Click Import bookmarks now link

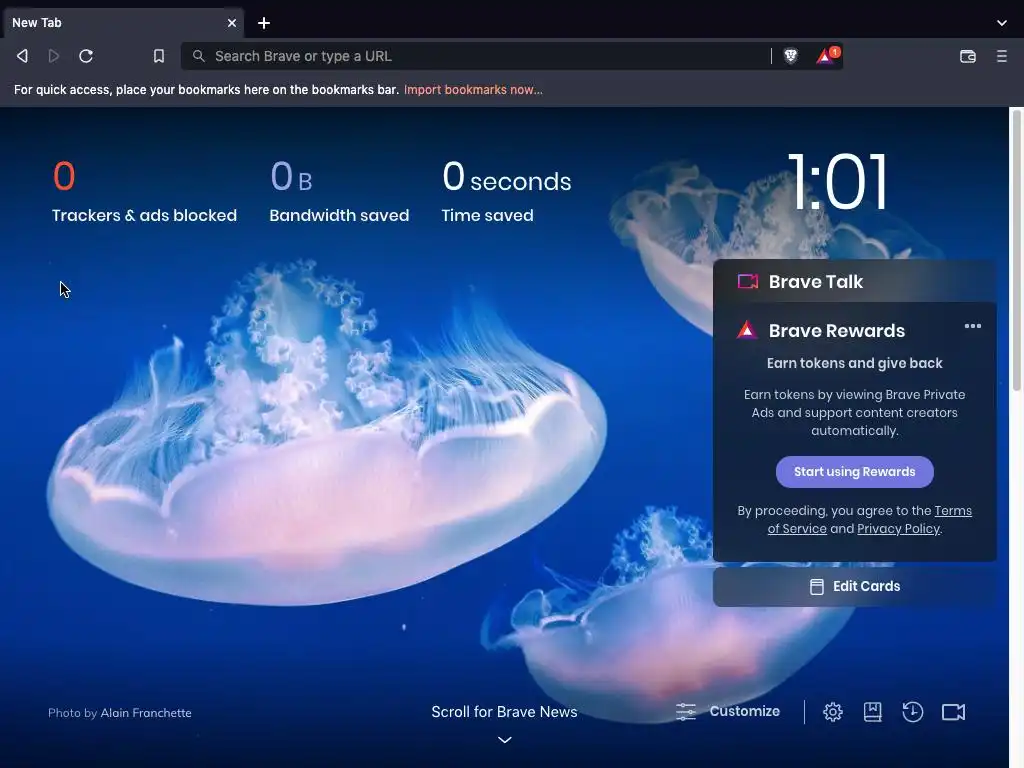(x=473, y=90)
